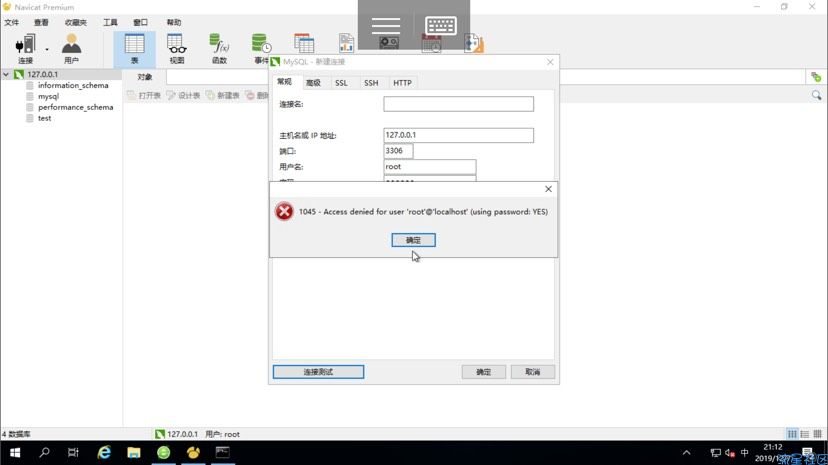
Task: Select the User toolbar icon
Action: point(71,49)
